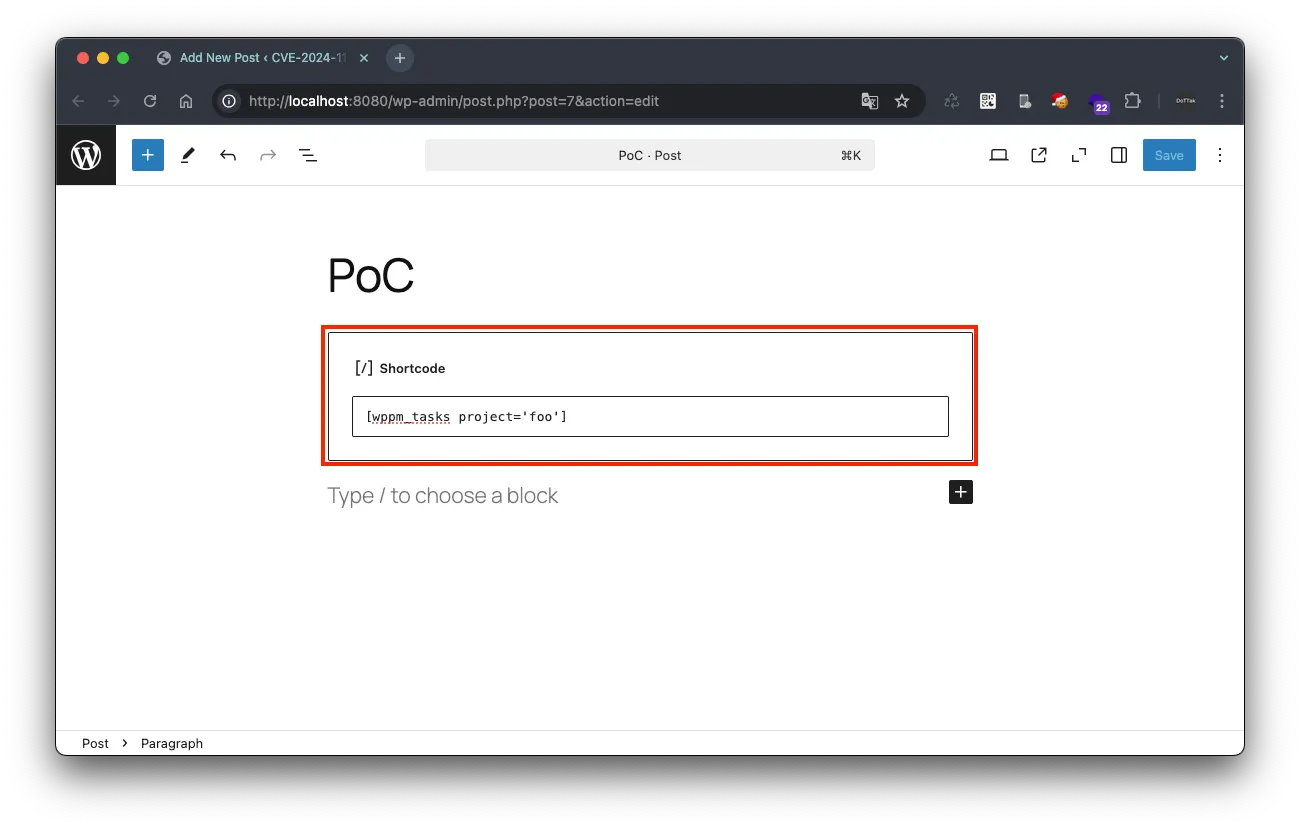This screenshot has height=829, width=1300.
Task: View the post in a new tab
Action: (x=1039, y=155)
